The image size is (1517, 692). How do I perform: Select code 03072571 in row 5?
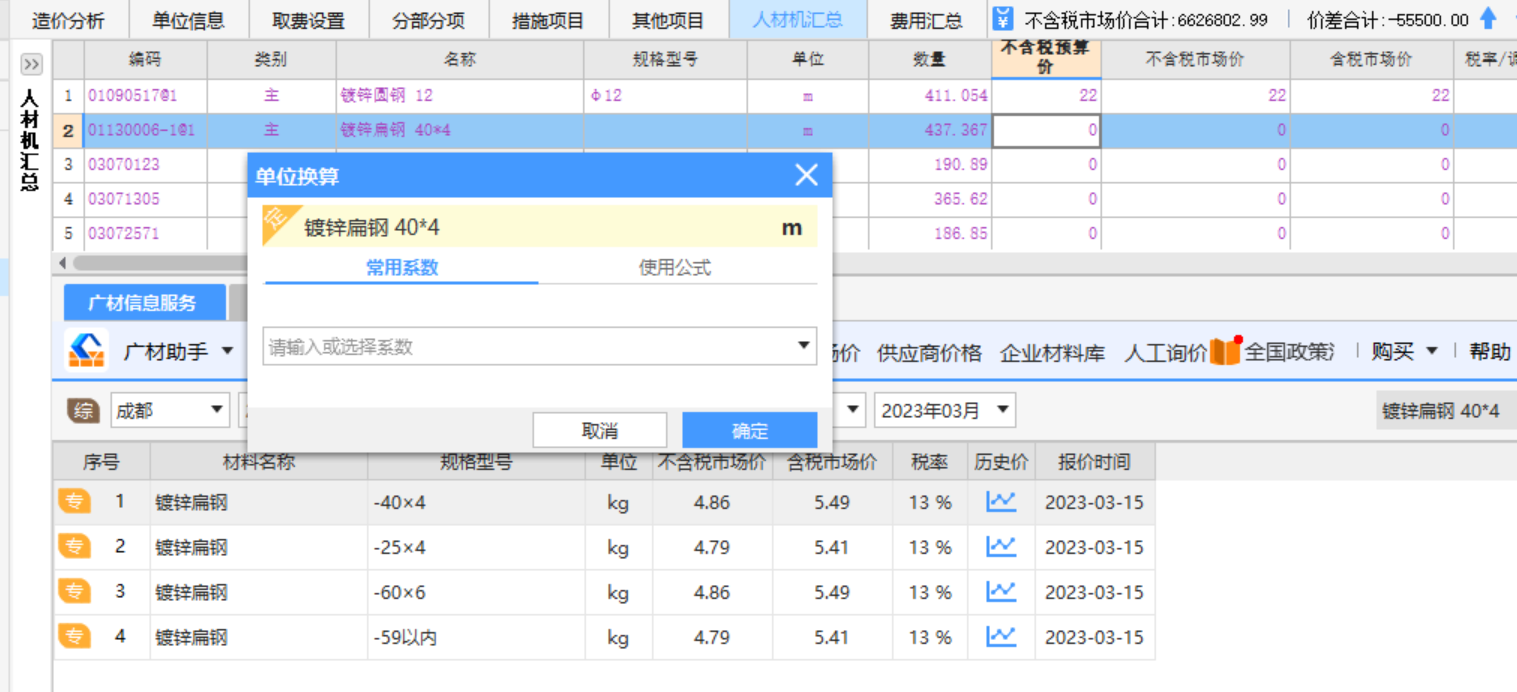pyautogui.click(x=124, y=233)
